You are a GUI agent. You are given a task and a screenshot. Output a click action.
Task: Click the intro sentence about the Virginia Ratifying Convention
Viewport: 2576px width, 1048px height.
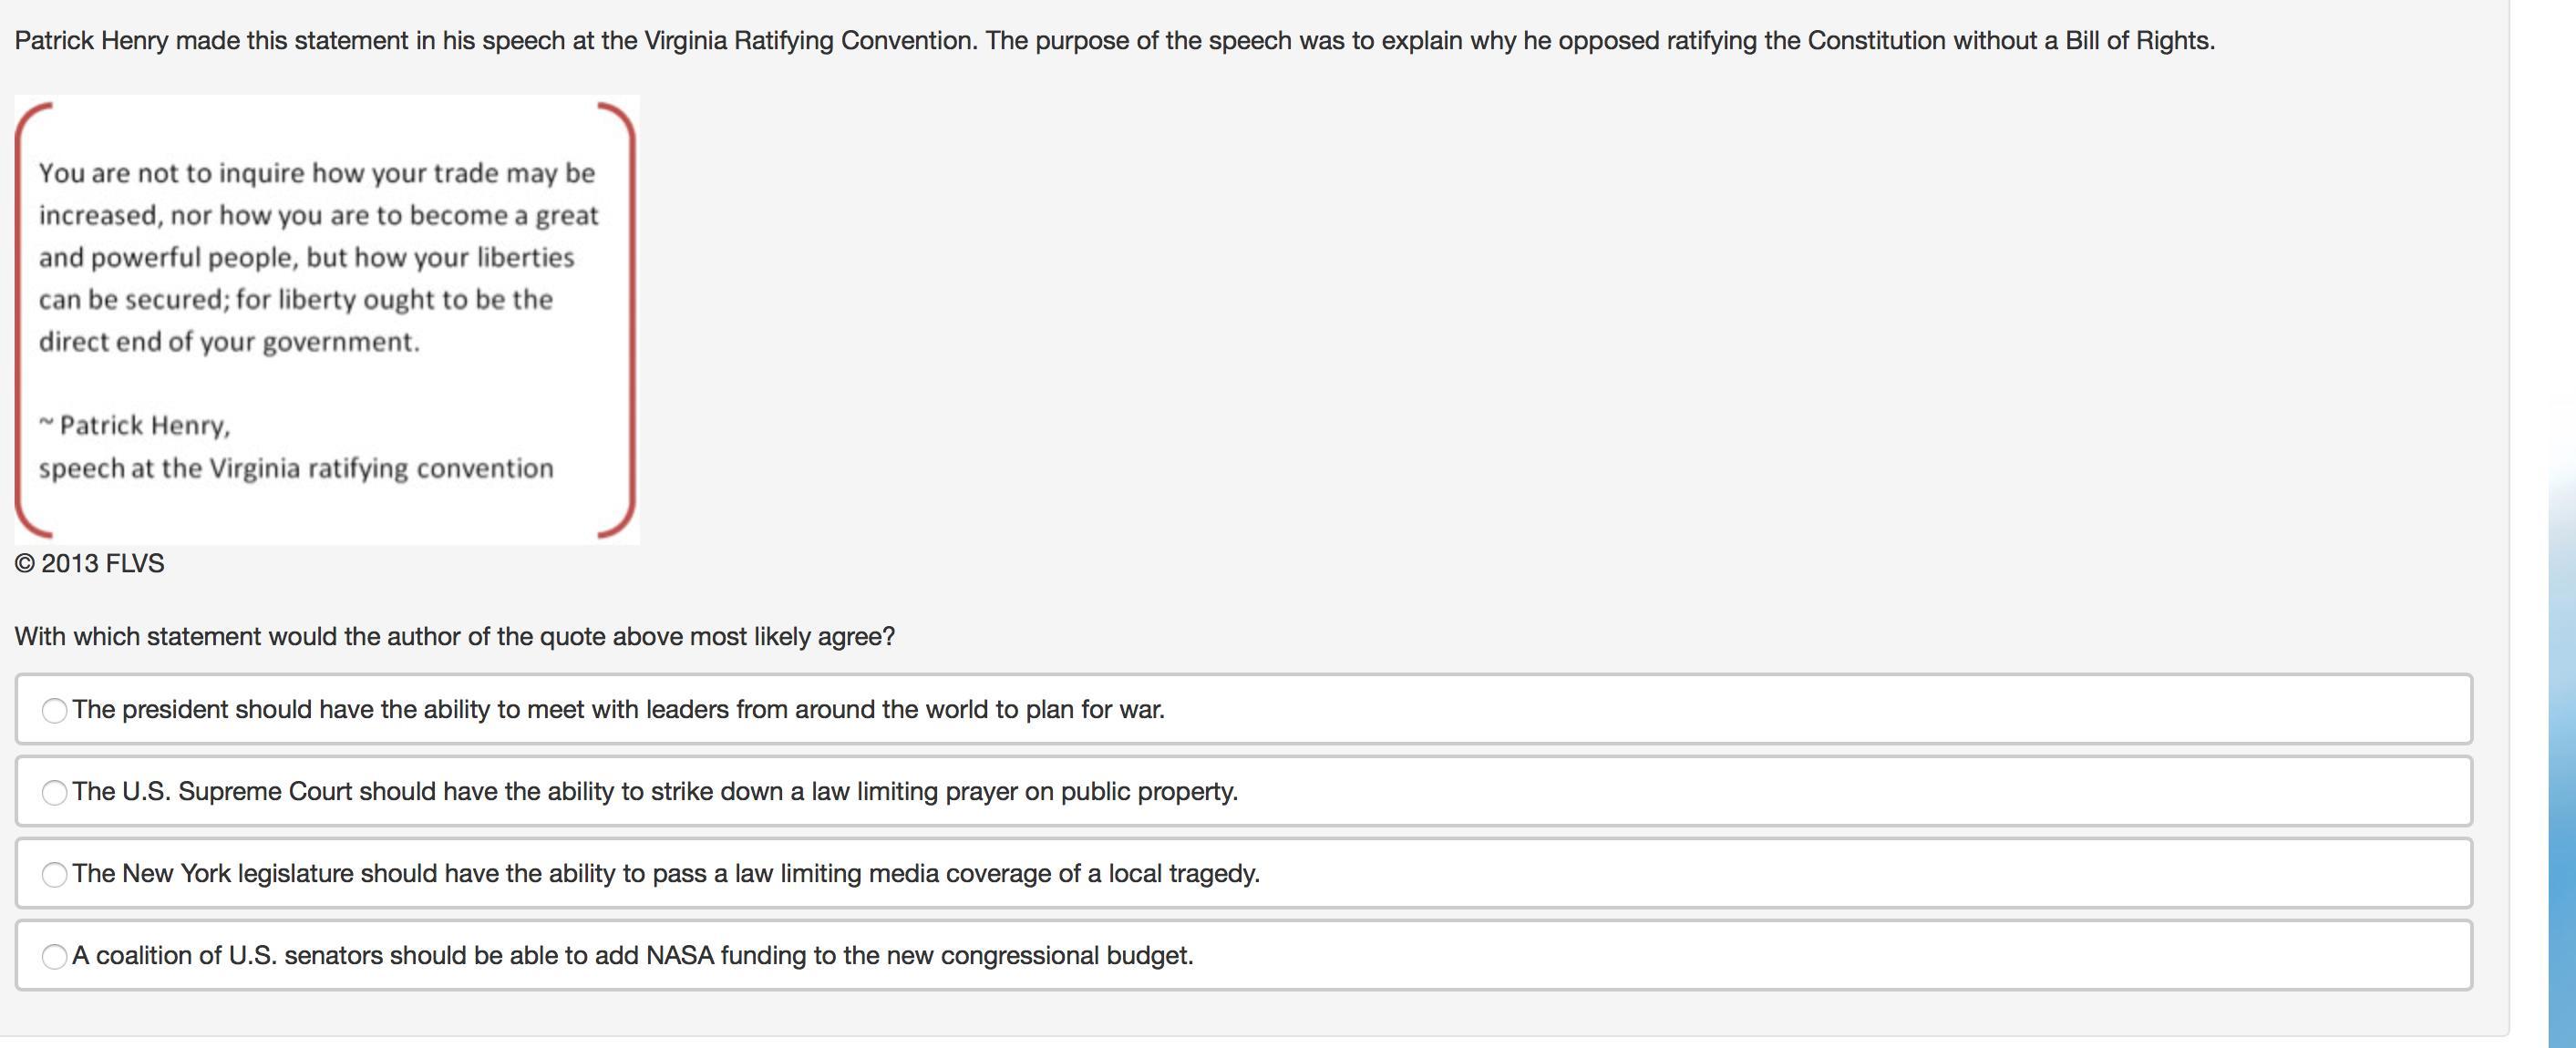click(1114, 41)
